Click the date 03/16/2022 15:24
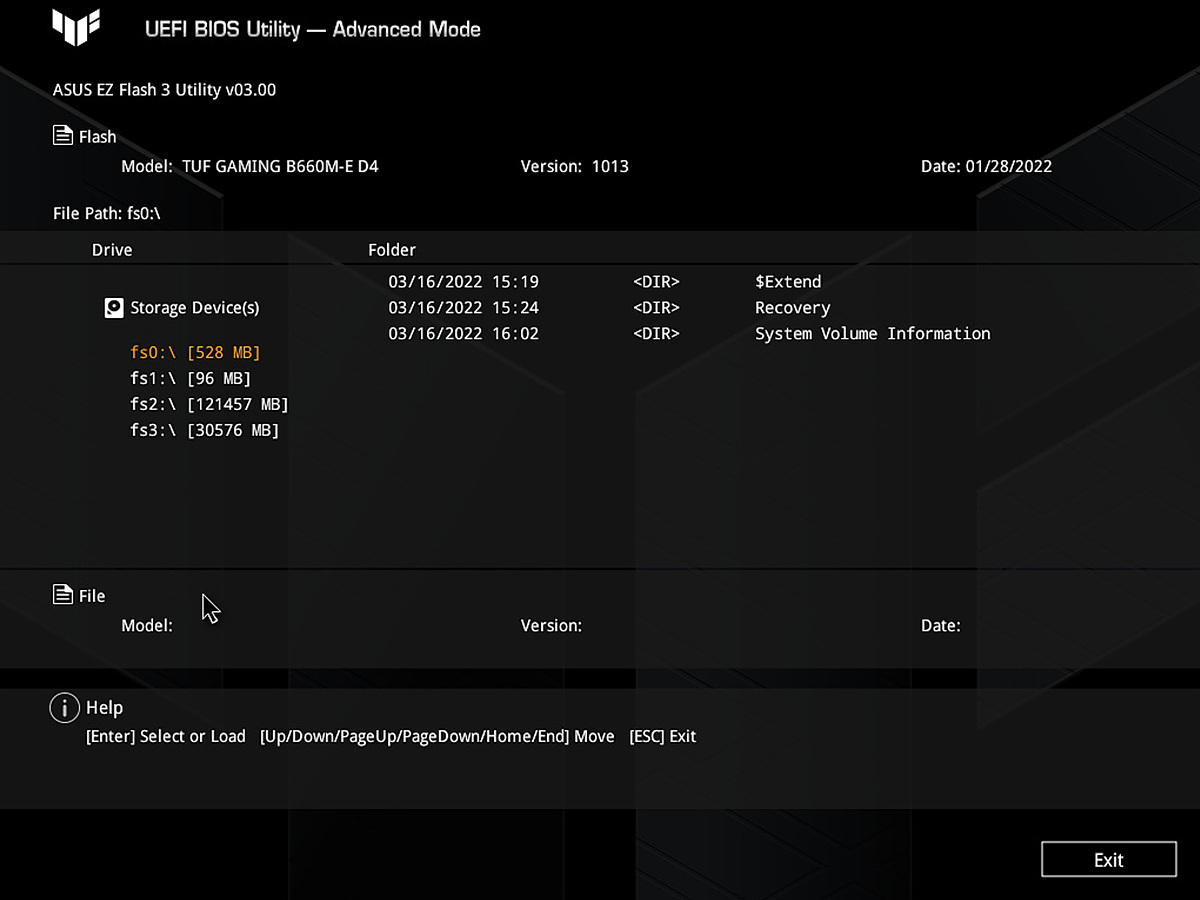This screenshot has width=1200, height=900. coord(463,308)
